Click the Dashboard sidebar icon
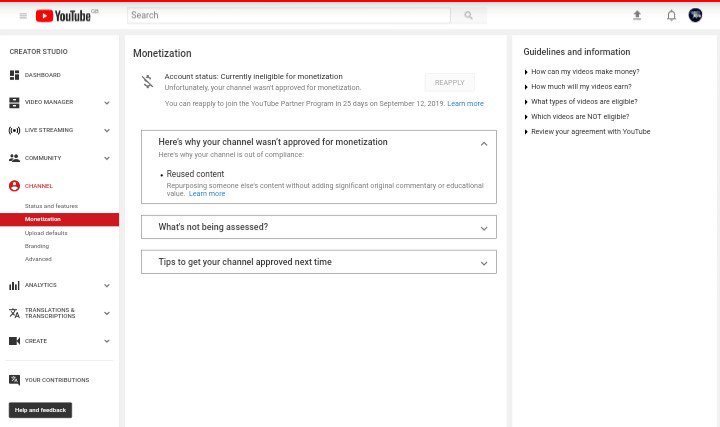The width and height of the screenshot is (720, 427). 14,75
